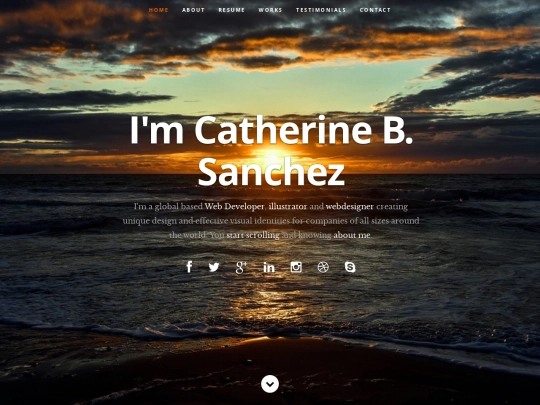The width and height of the screenshot is (540, 405).
Task: Follow the 'start scrolling' text link
Action: coord(253,235)
